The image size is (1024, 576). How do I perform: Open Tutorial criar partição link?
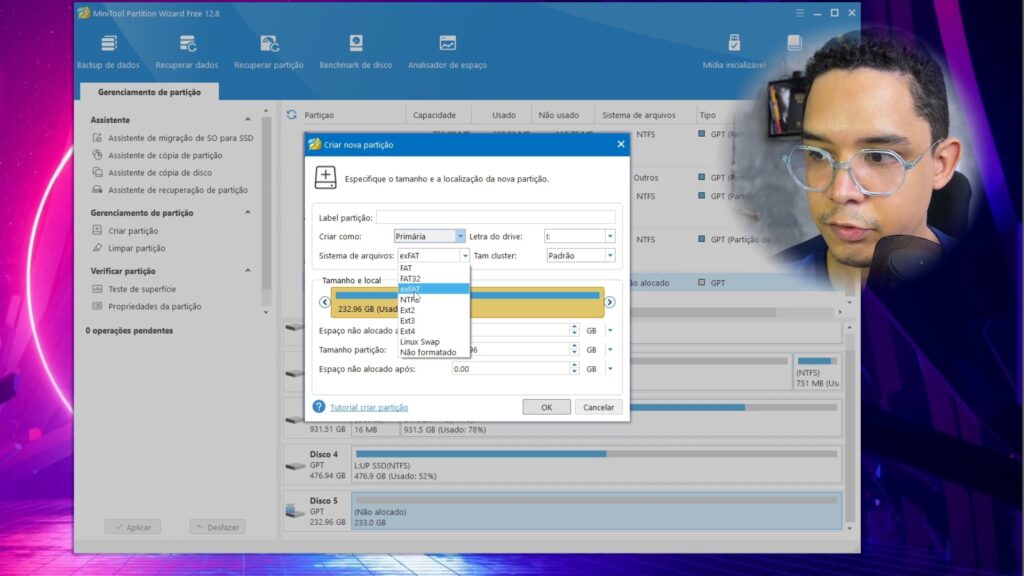(369, 408)
